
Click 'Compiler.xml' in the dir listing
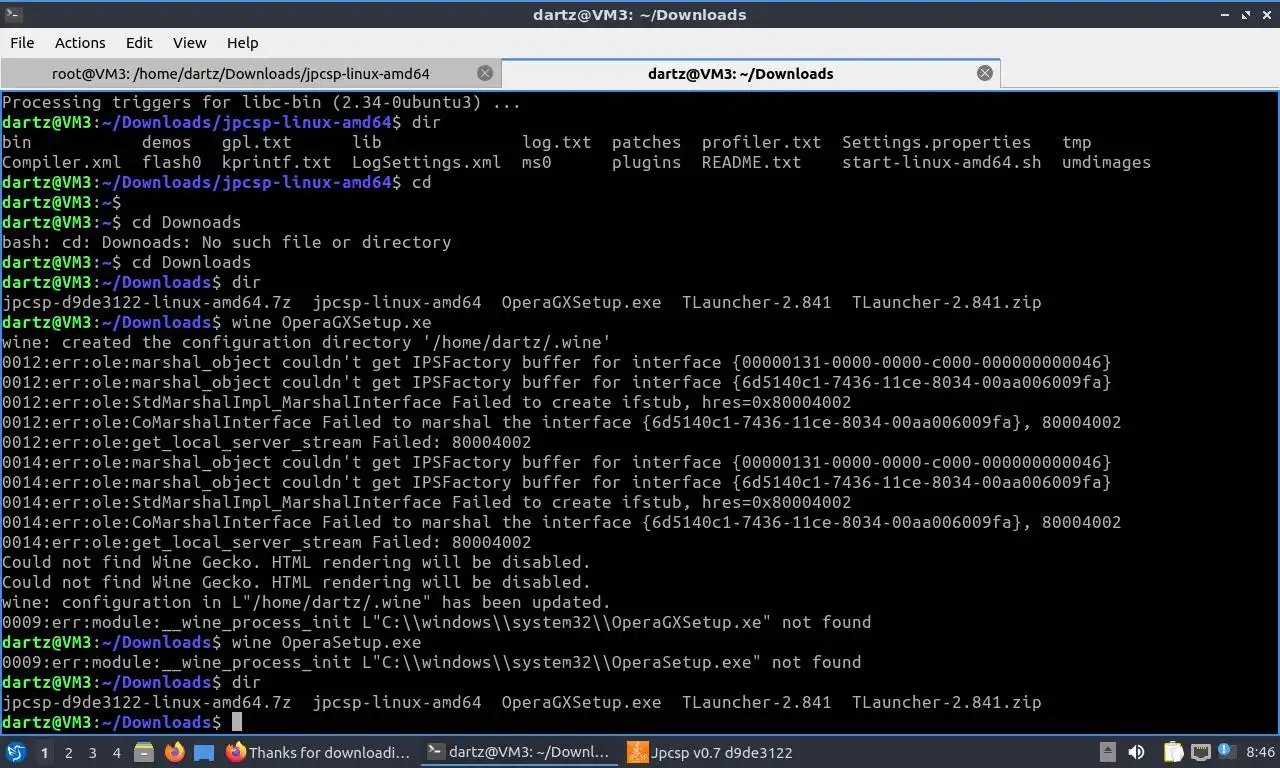pos(61,162)
